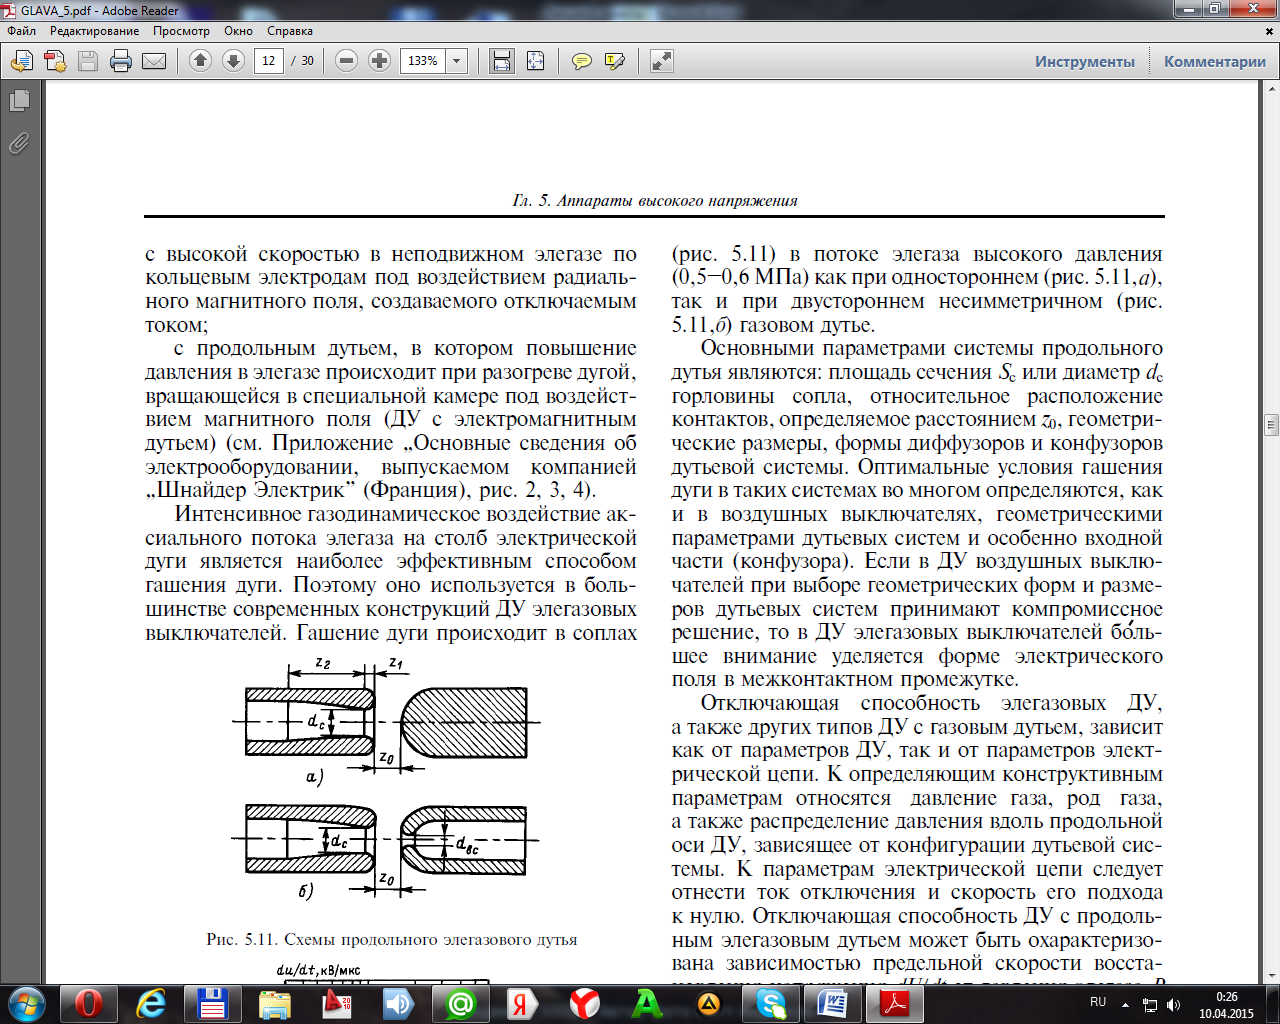1280x1024 pixels.
Task: Open the AutoCAD taskbar icon
Action: click(x=336, y=1004)
